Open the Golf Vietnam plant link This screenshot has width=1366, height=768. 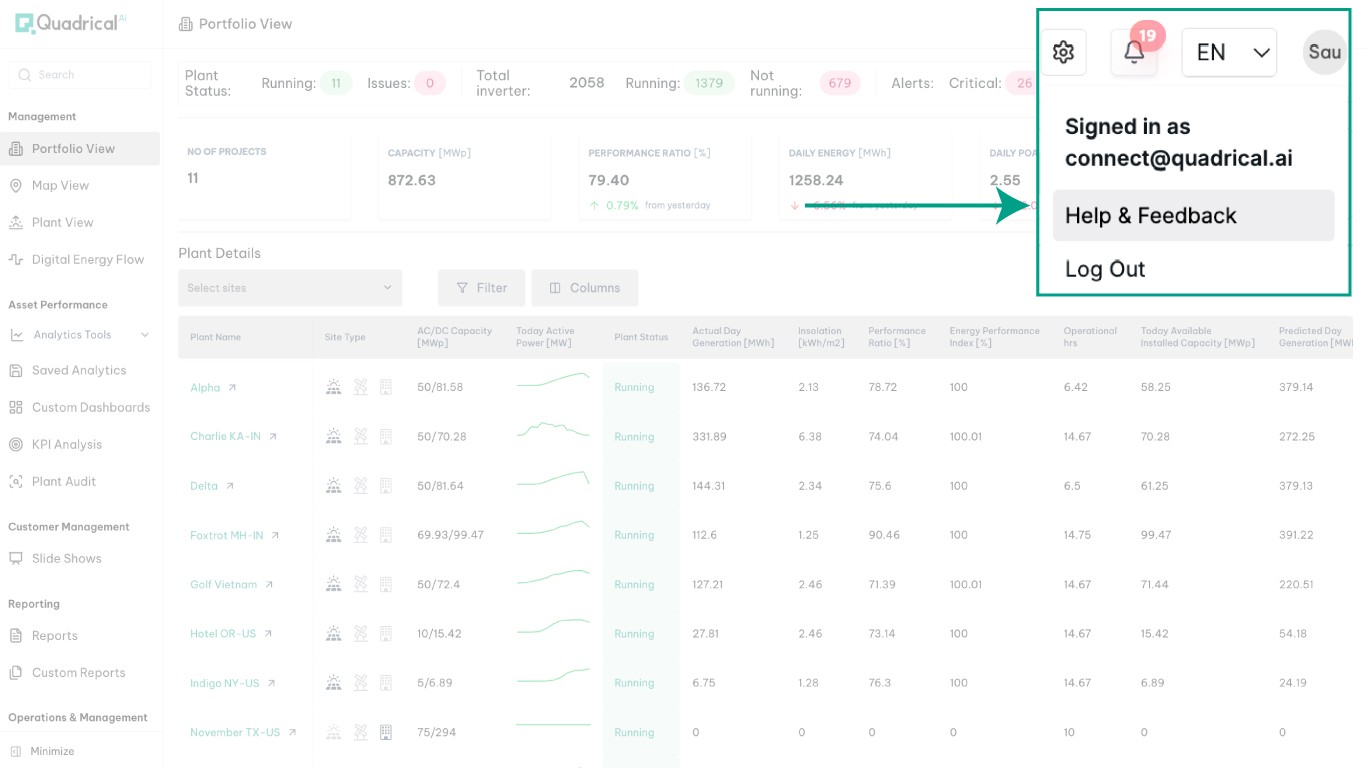[x=224, y=585]
